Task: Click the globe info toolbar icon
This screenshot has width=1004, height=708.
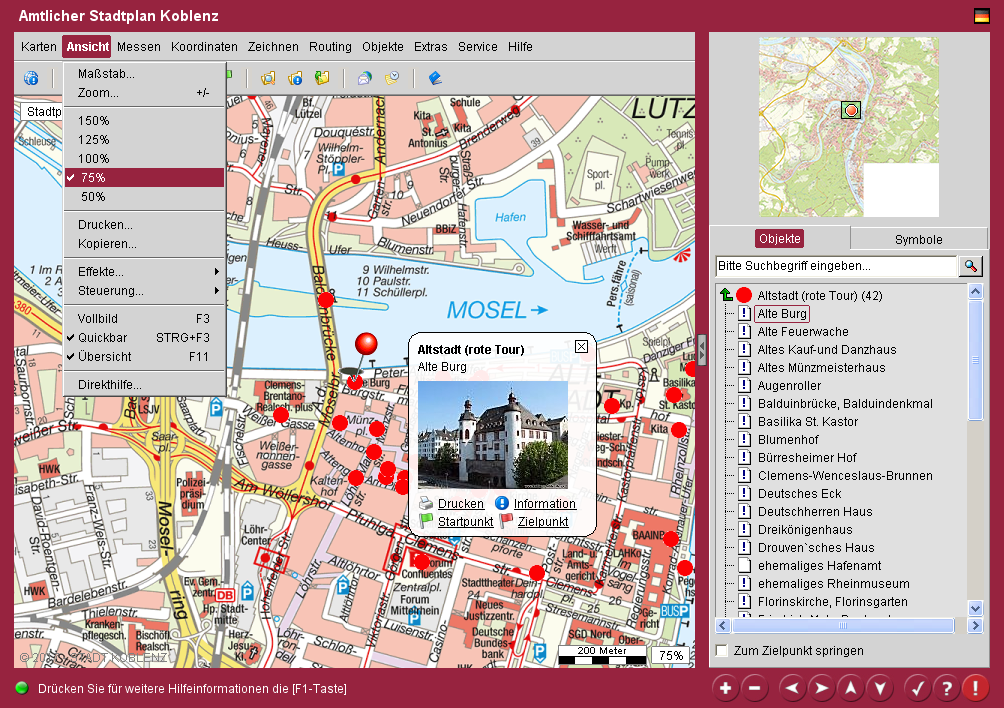Action: coord(31,78)
